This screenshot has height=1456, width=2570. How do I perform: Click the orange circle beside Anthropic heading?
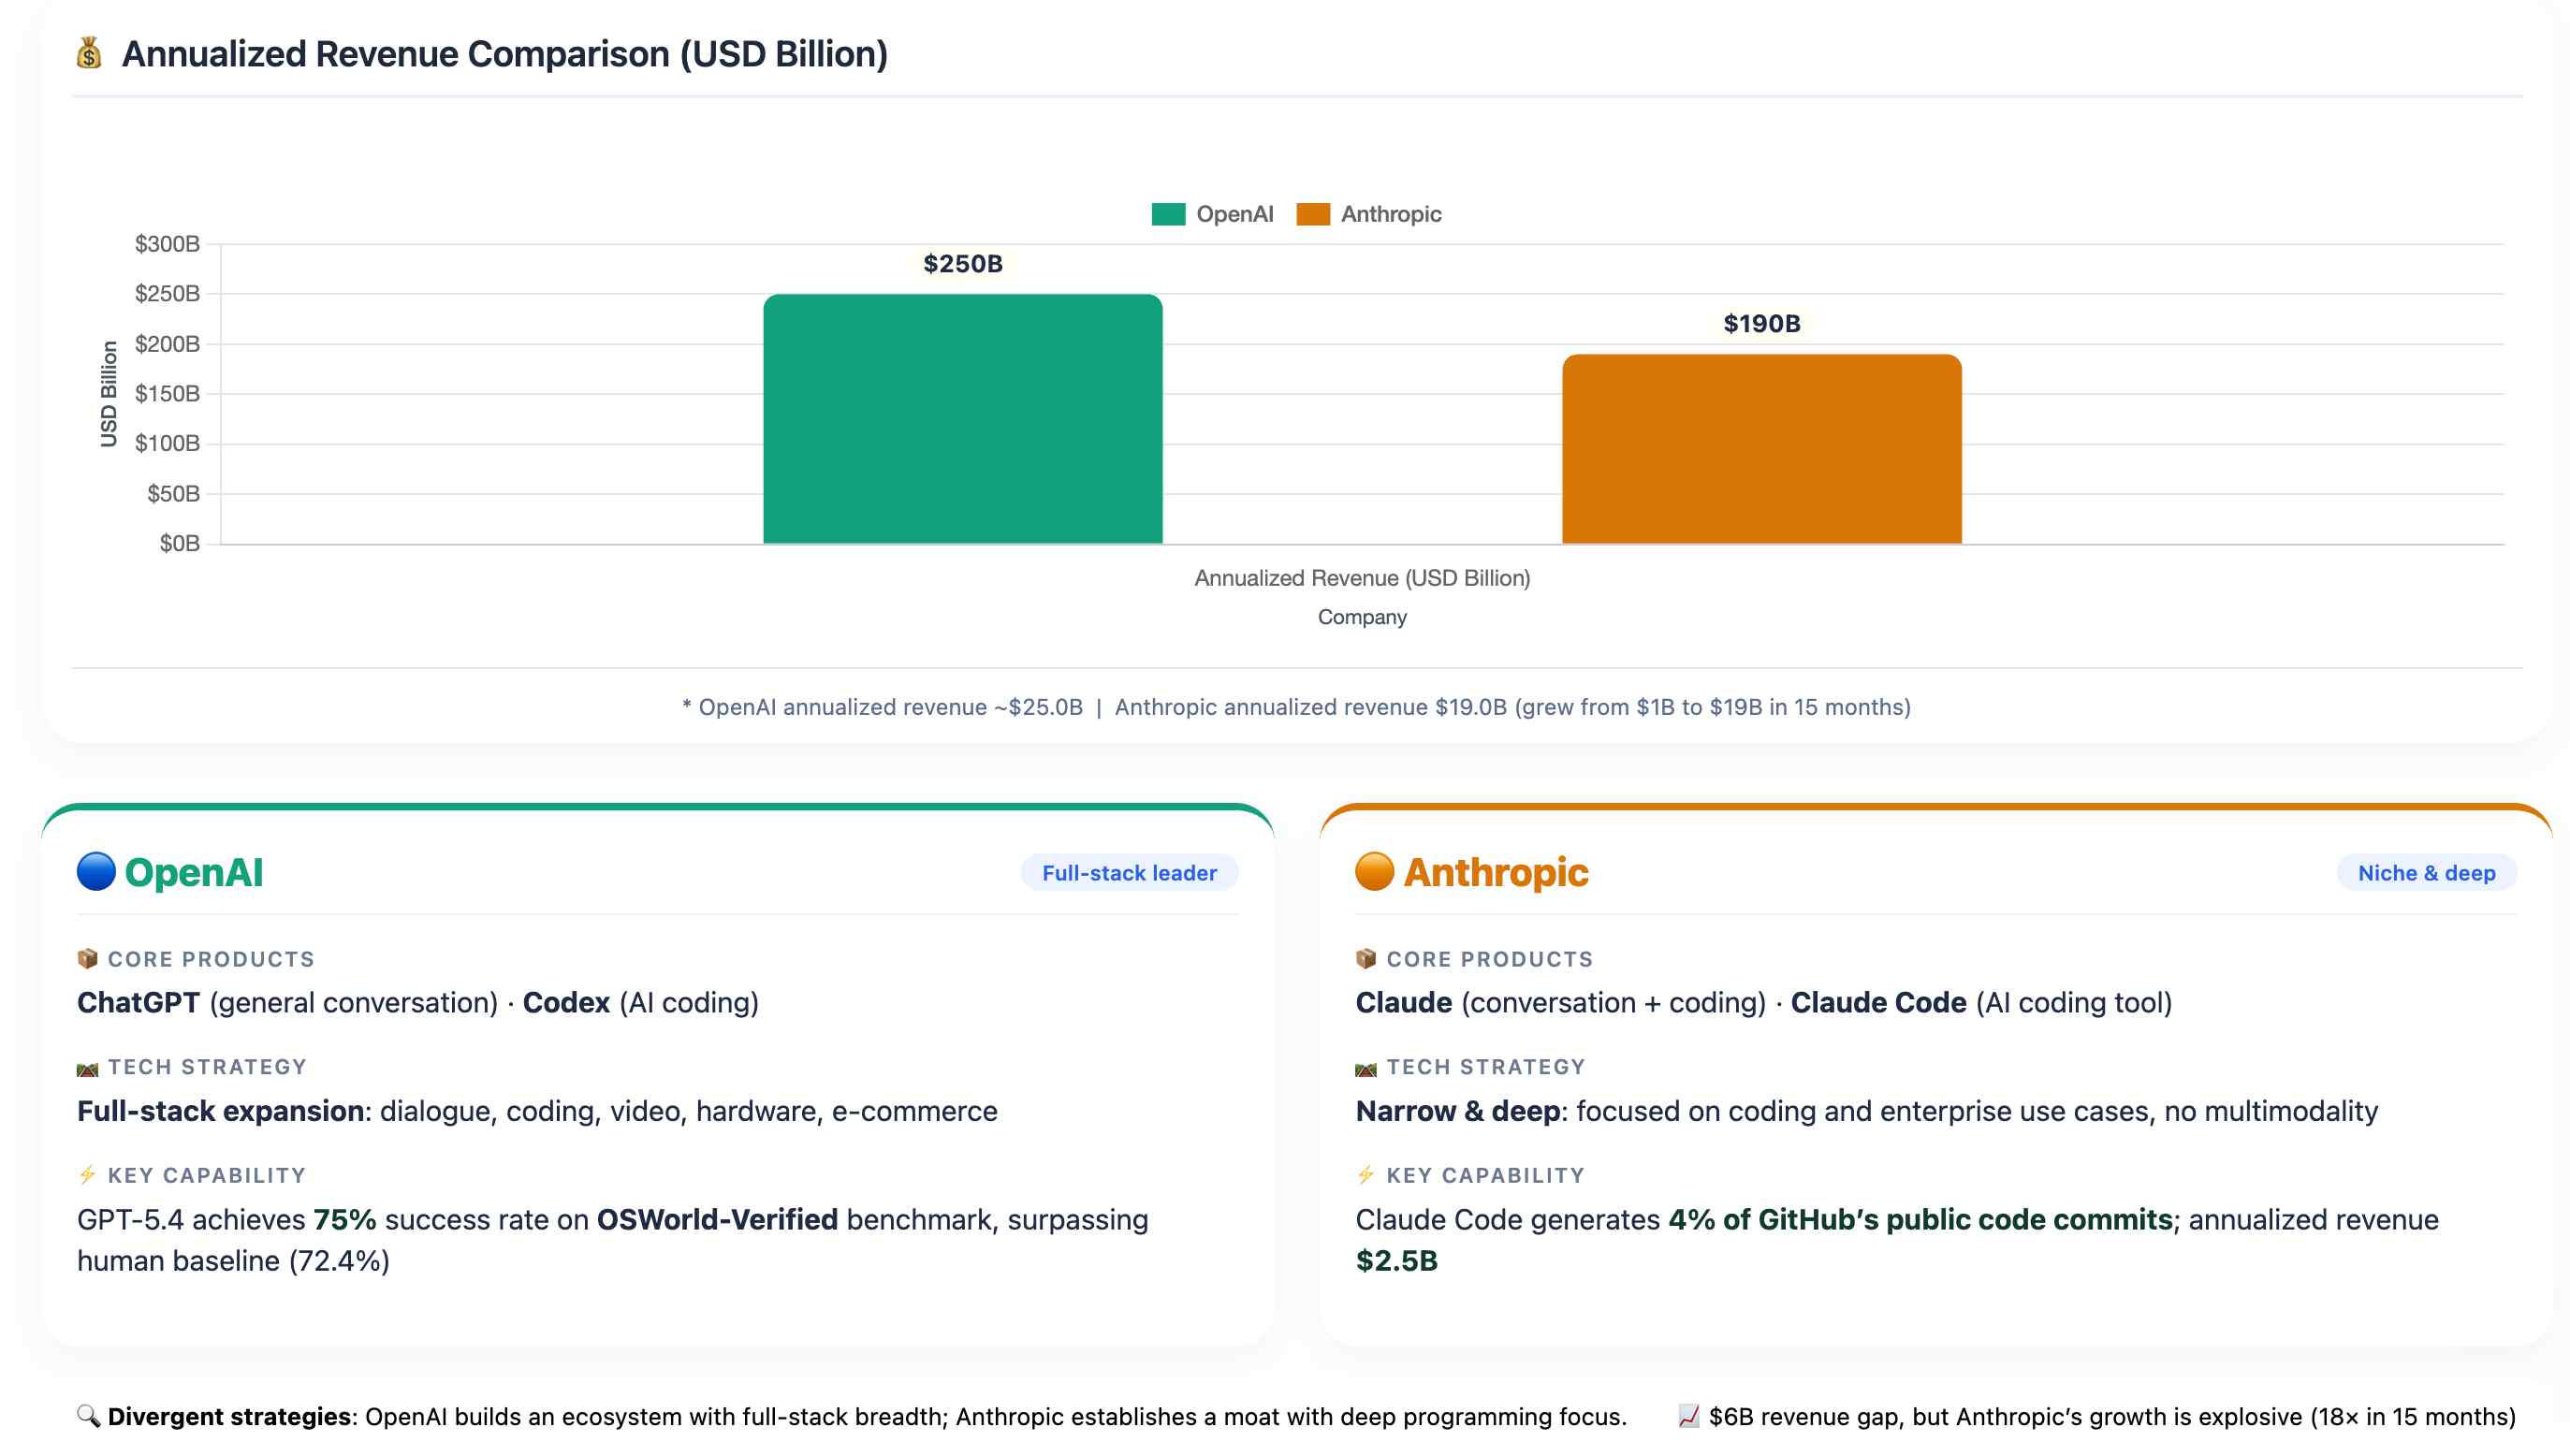click(x=1374, y=871)
